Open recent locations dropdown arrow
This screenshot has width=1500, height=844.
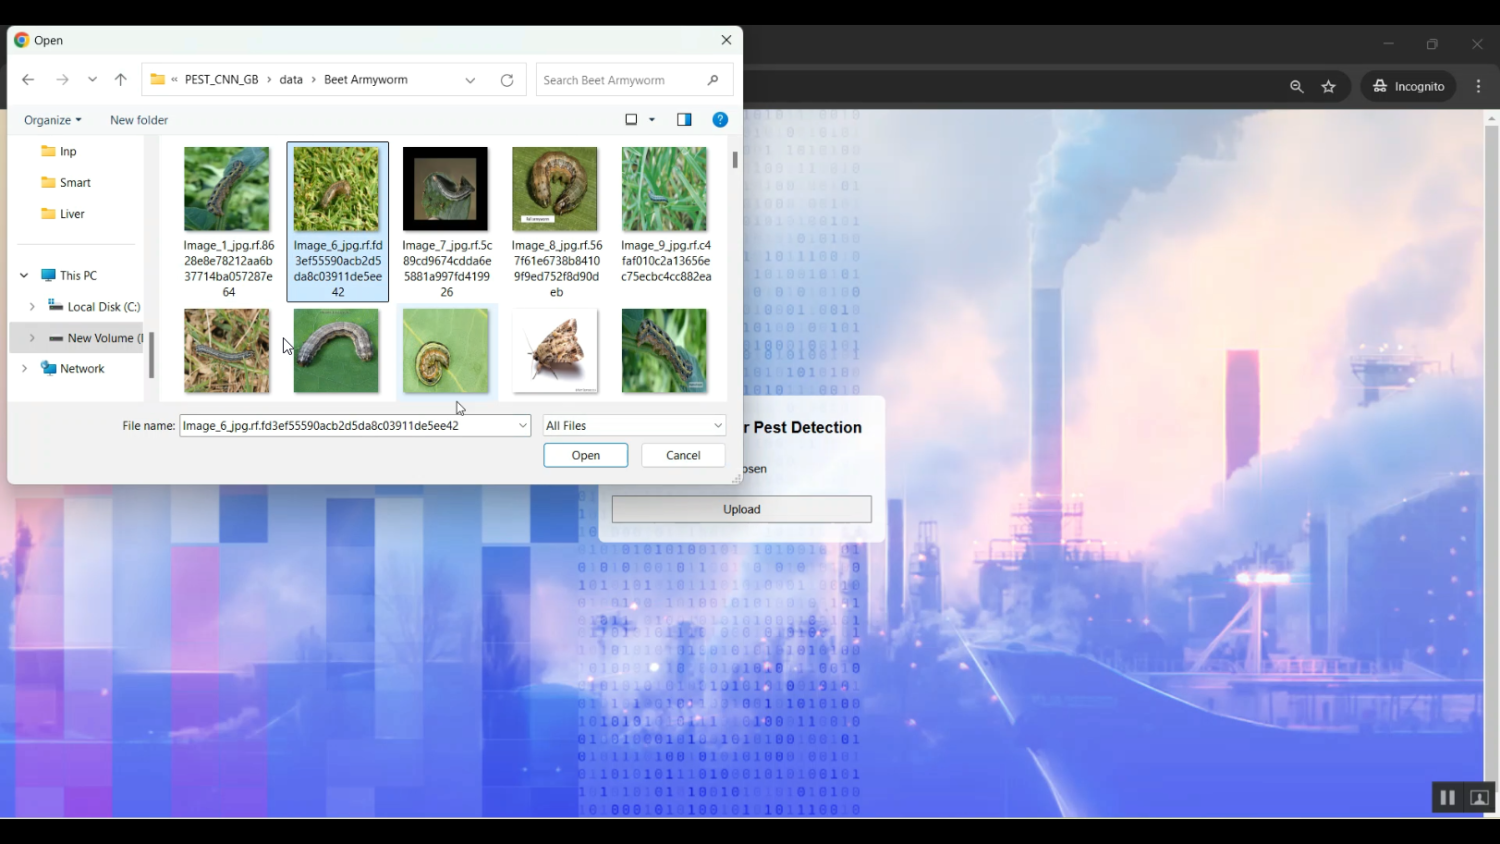click(92, 80)
